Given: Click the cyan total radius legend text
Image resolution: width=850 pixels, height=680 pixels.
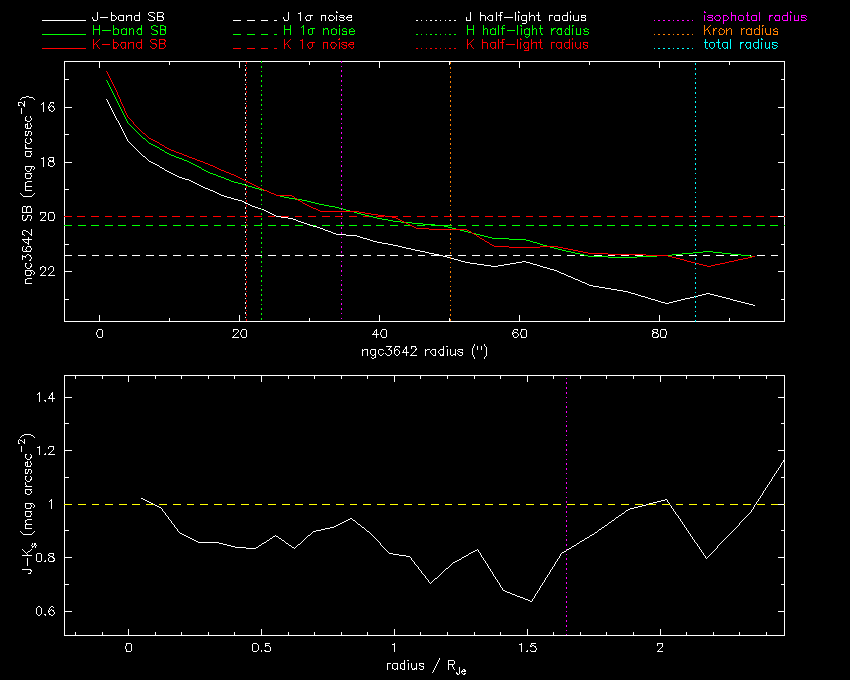Looking at the screenshot, I should [x=740, y=46].
